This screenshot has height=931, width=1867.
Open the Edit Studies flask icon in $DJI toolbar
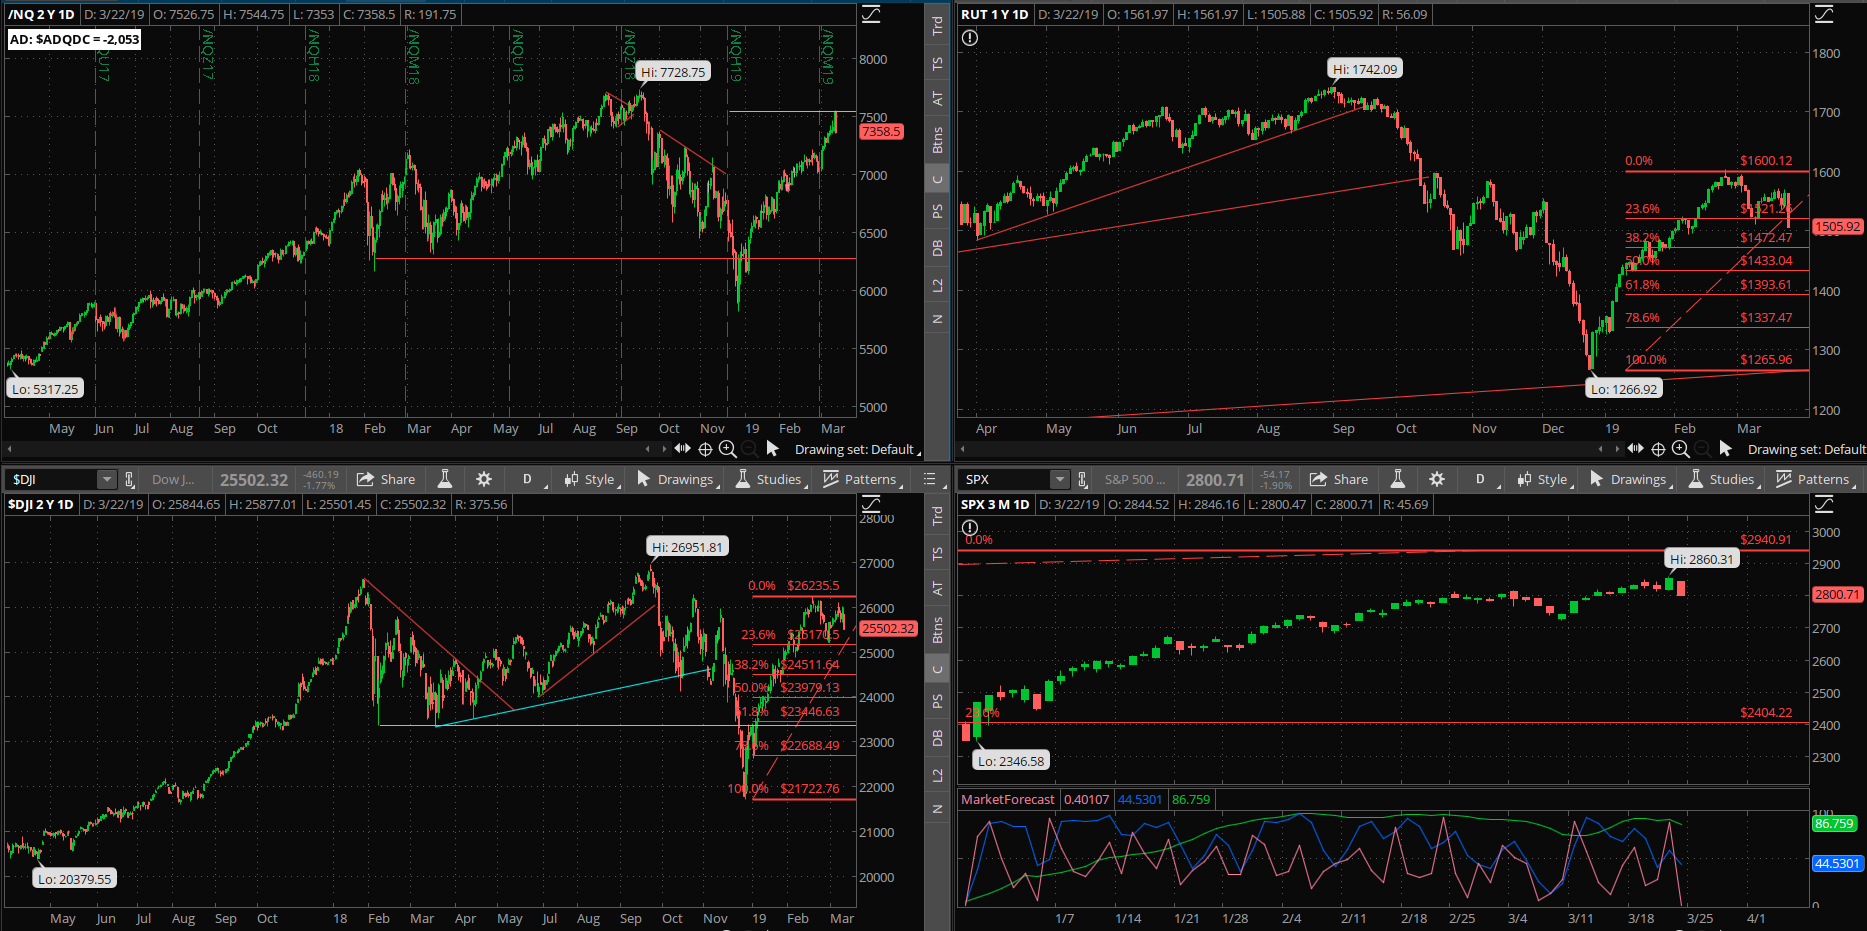[445, 479]
